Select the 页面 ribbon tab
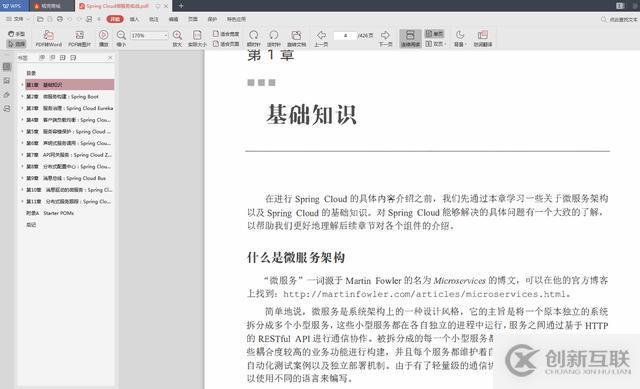 coord(193,19)
